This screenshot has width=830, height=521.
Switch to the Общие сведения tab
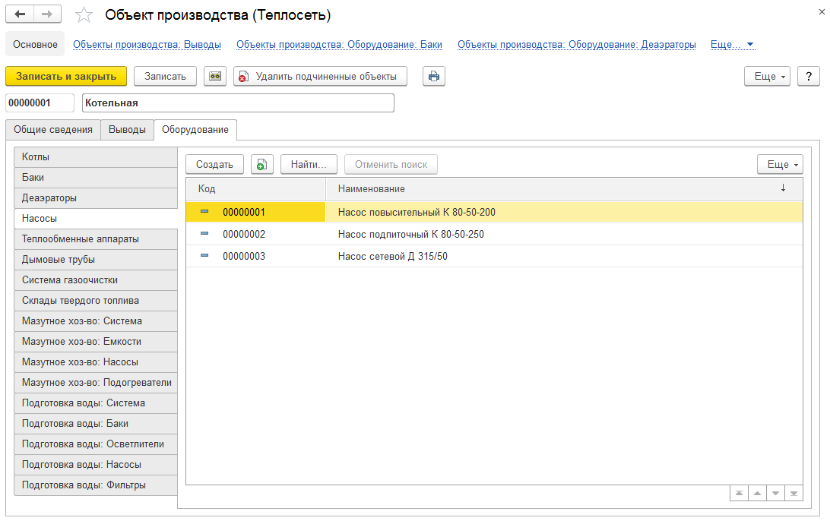click(53, 130)
